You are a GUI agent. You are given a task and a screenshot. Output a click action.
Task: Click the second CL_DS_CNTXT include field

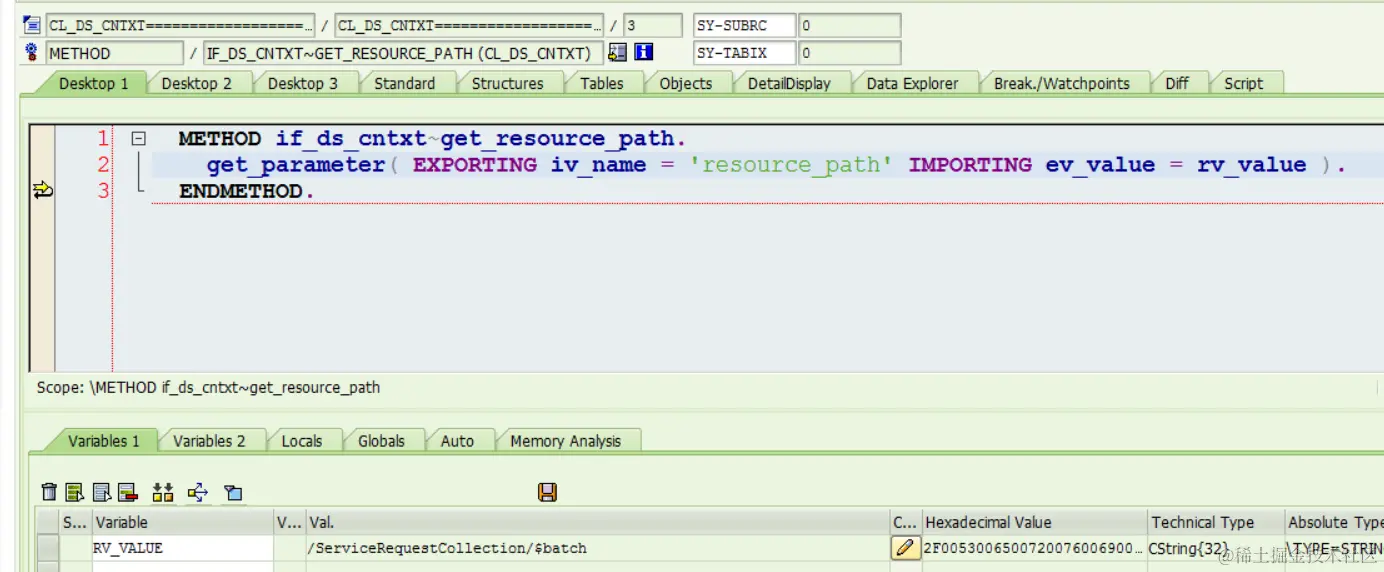click(469, 25)
